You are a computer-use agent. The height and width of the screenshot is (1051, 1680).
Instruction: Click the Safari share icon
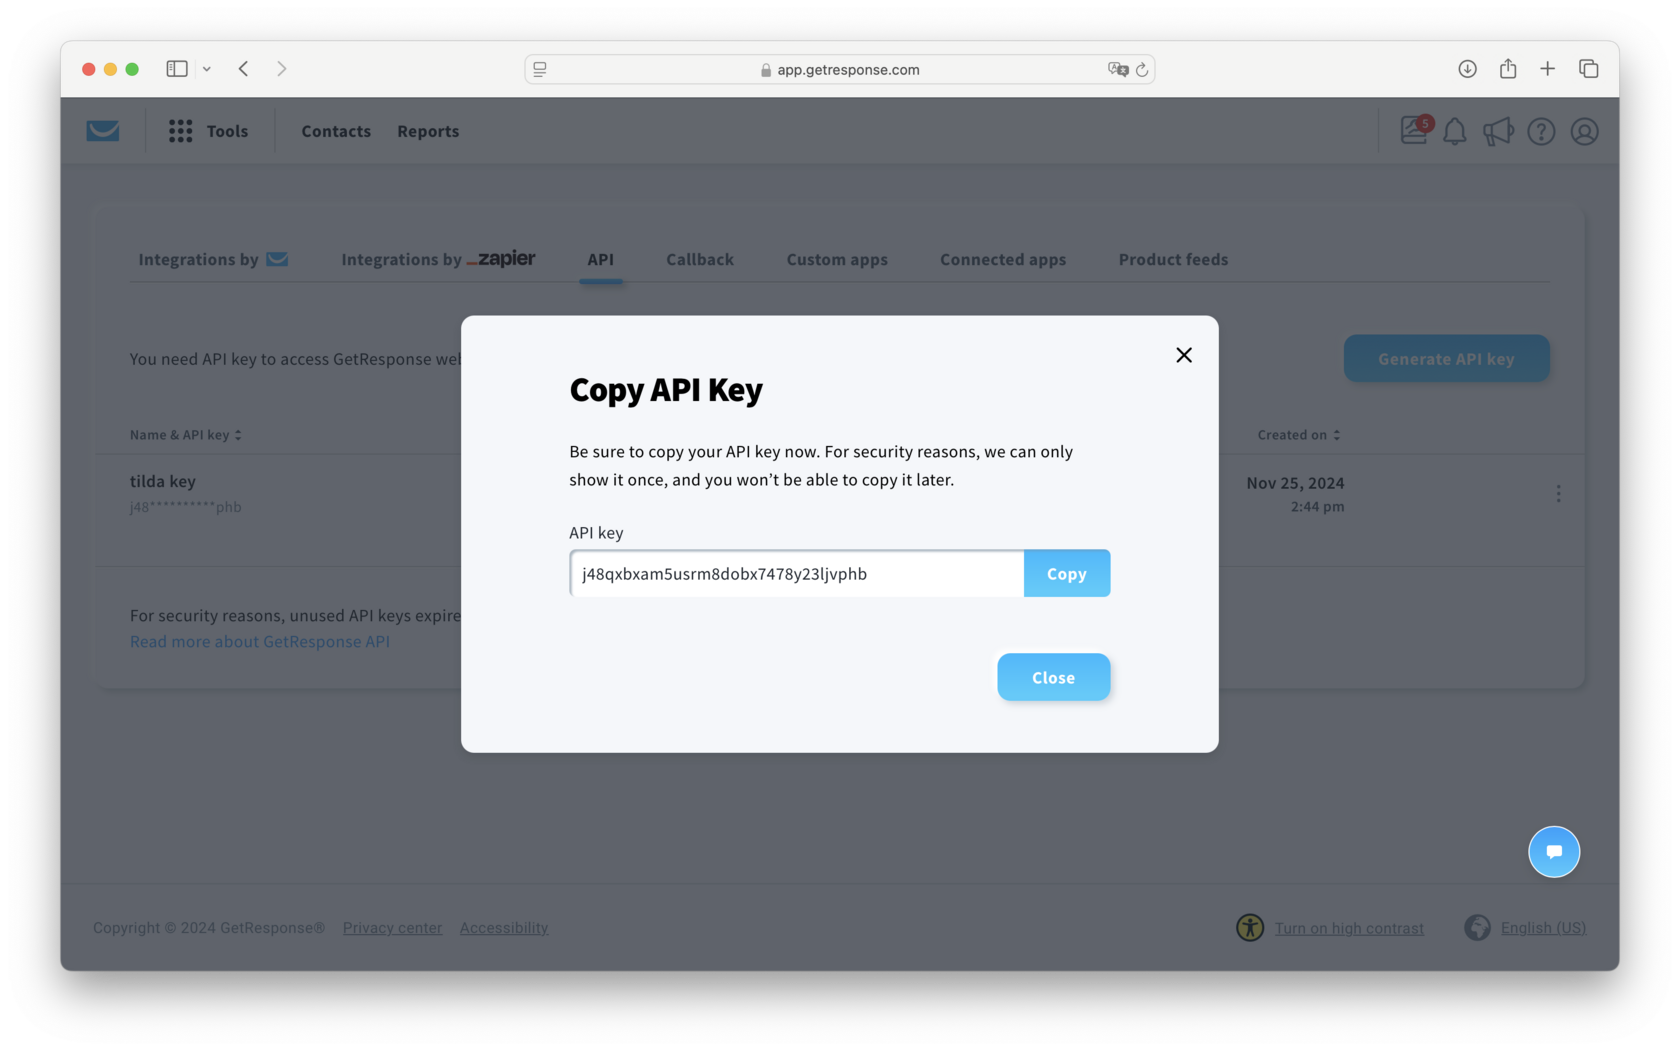pyautogui.click(x=1507, y=68)
